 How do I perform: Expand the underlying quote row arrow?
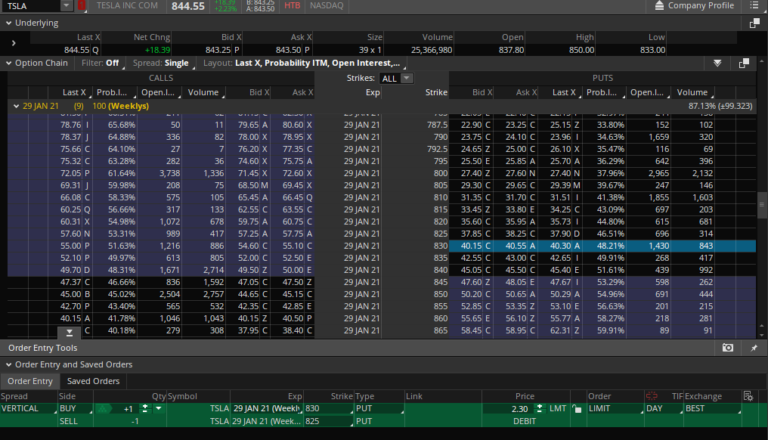14,43
